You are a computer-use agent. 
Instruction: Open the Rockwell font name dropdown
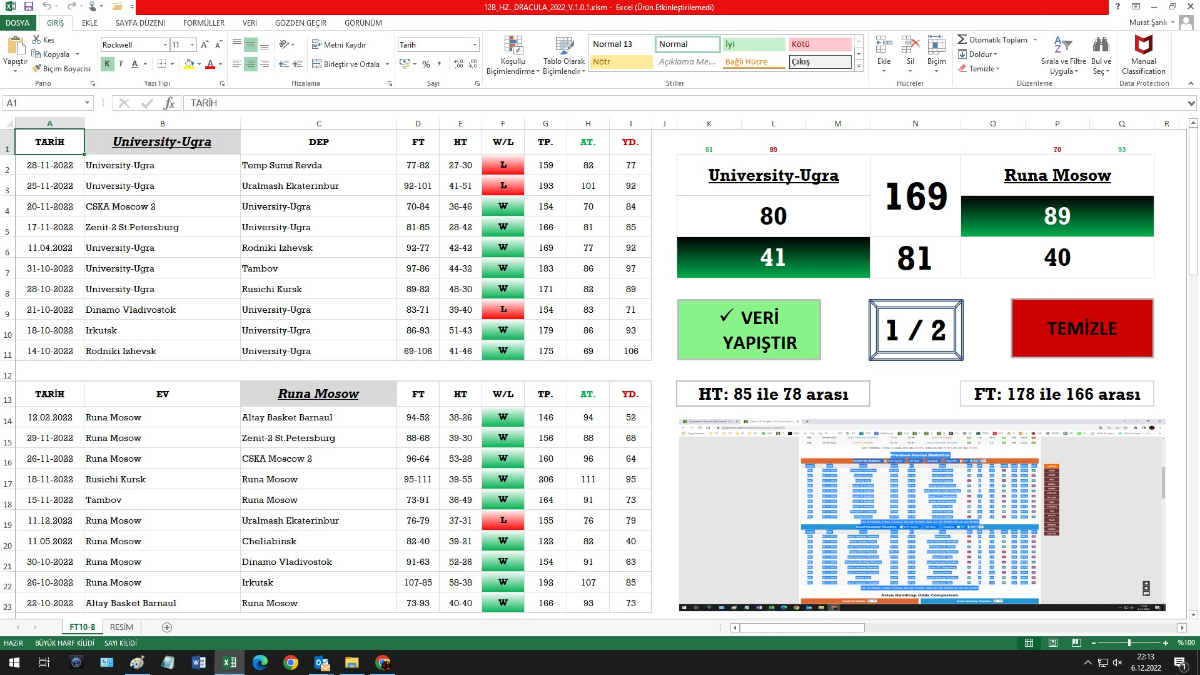[165, 45]
